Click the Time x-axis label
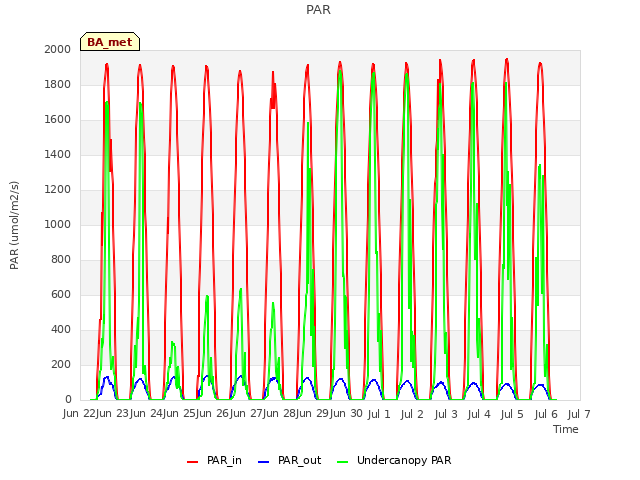The width and height of the screenshot is (640, 480). [566, 429]
